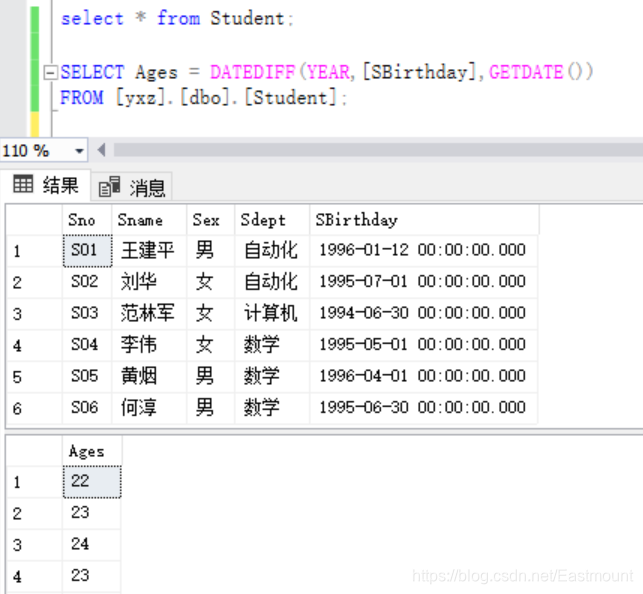Click the horizontal scrollbar left arrow

(102, 150)
